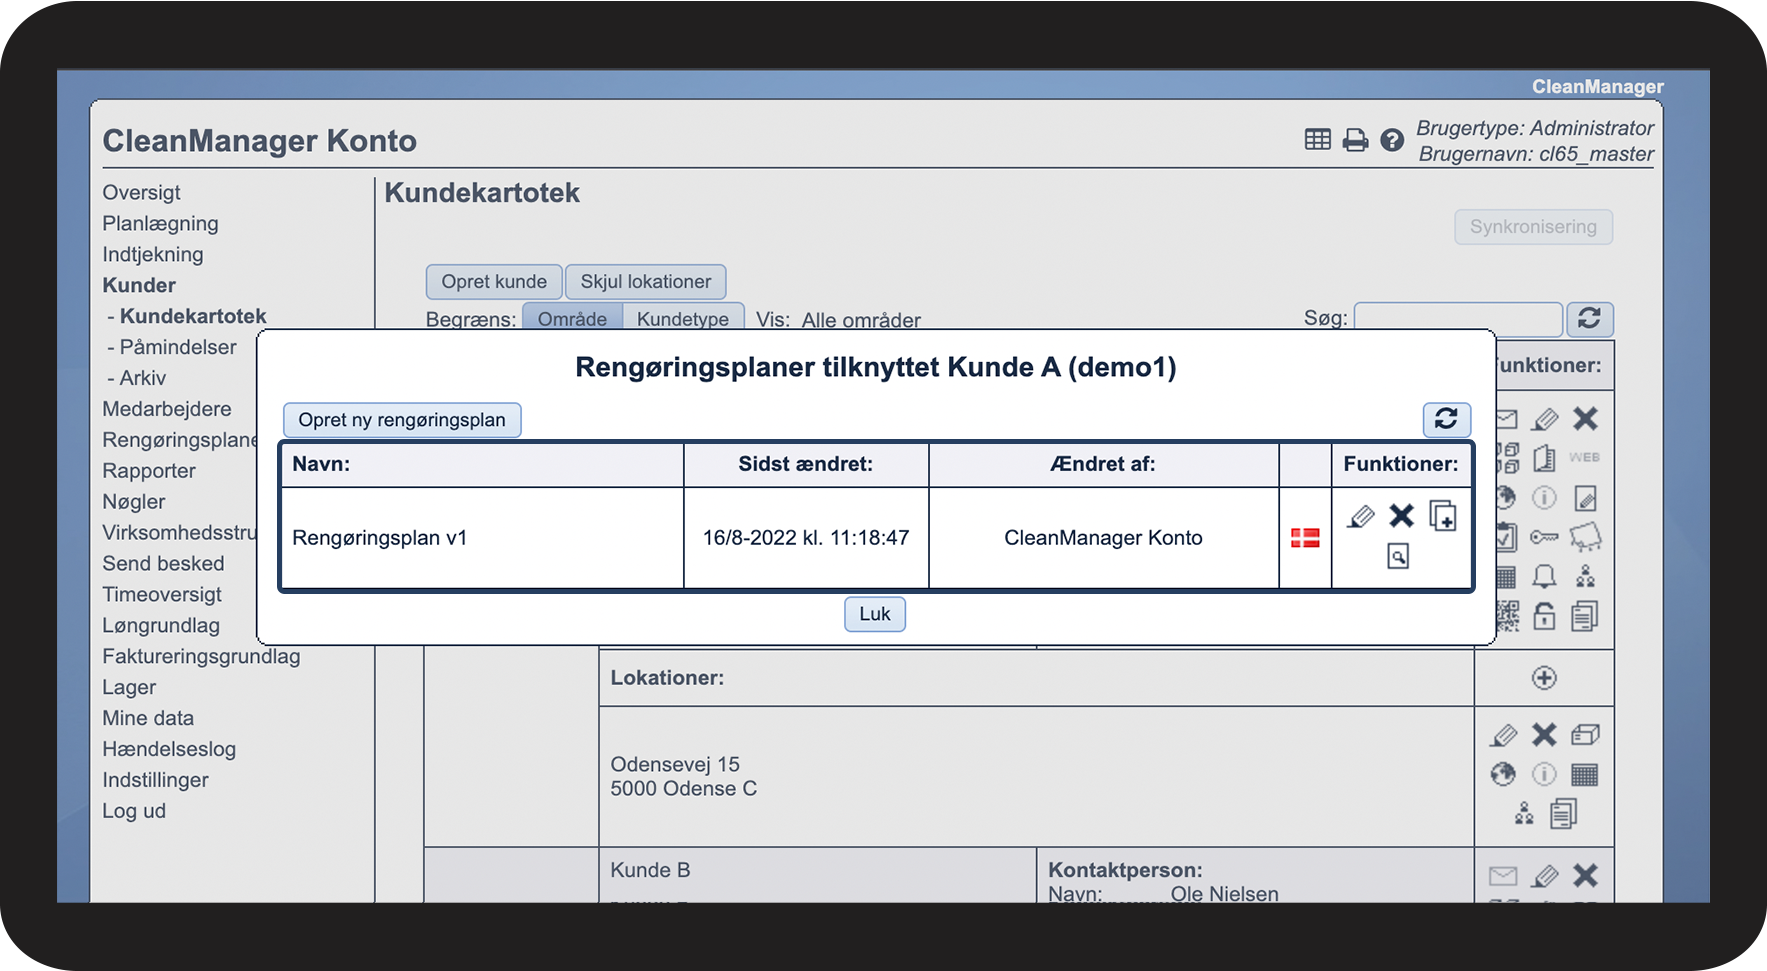Open Påmindelser under Kunder
1767x971 pixels.
tap(178, 347)
